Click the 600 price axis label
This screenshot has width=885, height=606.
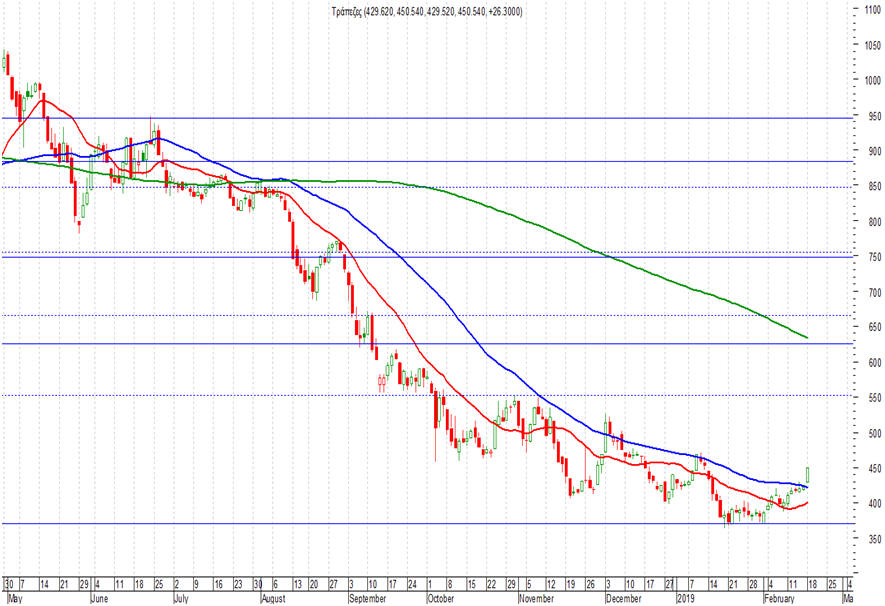(875, 363)
